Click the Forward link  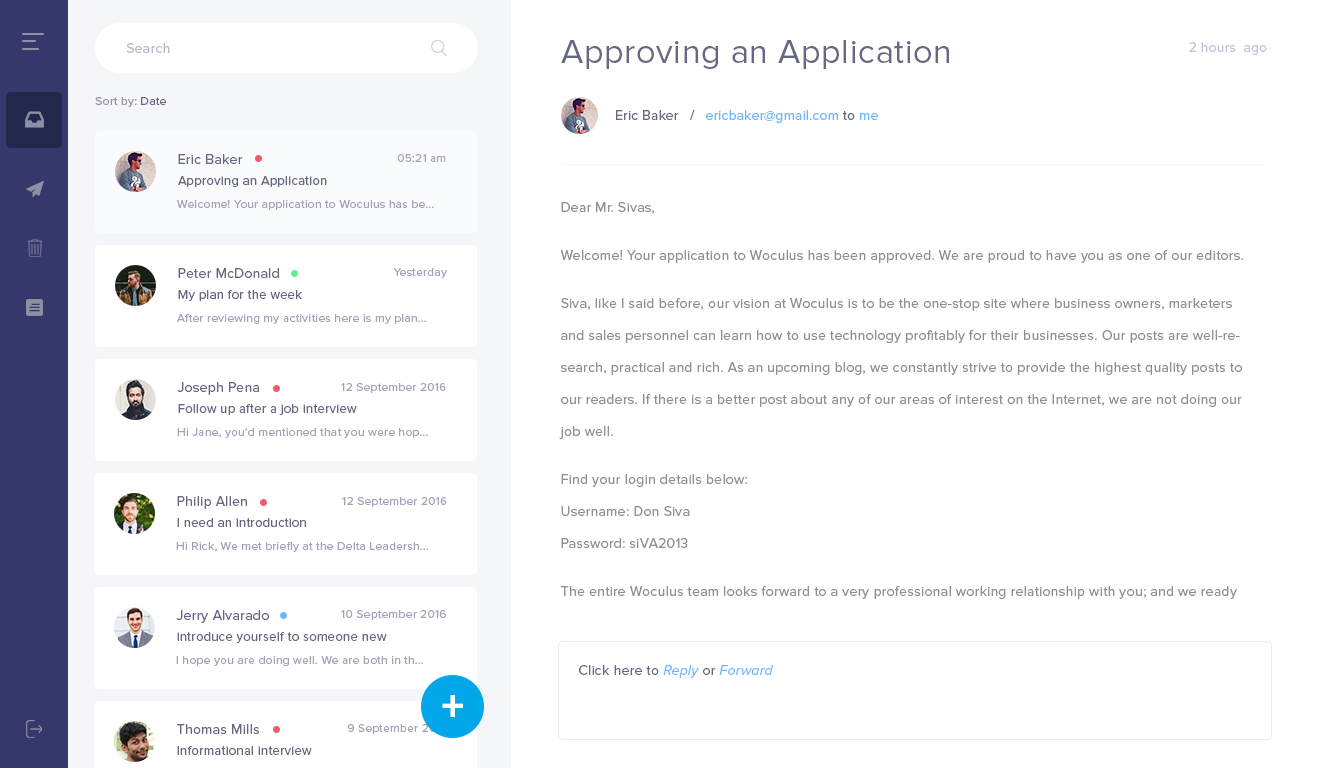pos(746,670)
